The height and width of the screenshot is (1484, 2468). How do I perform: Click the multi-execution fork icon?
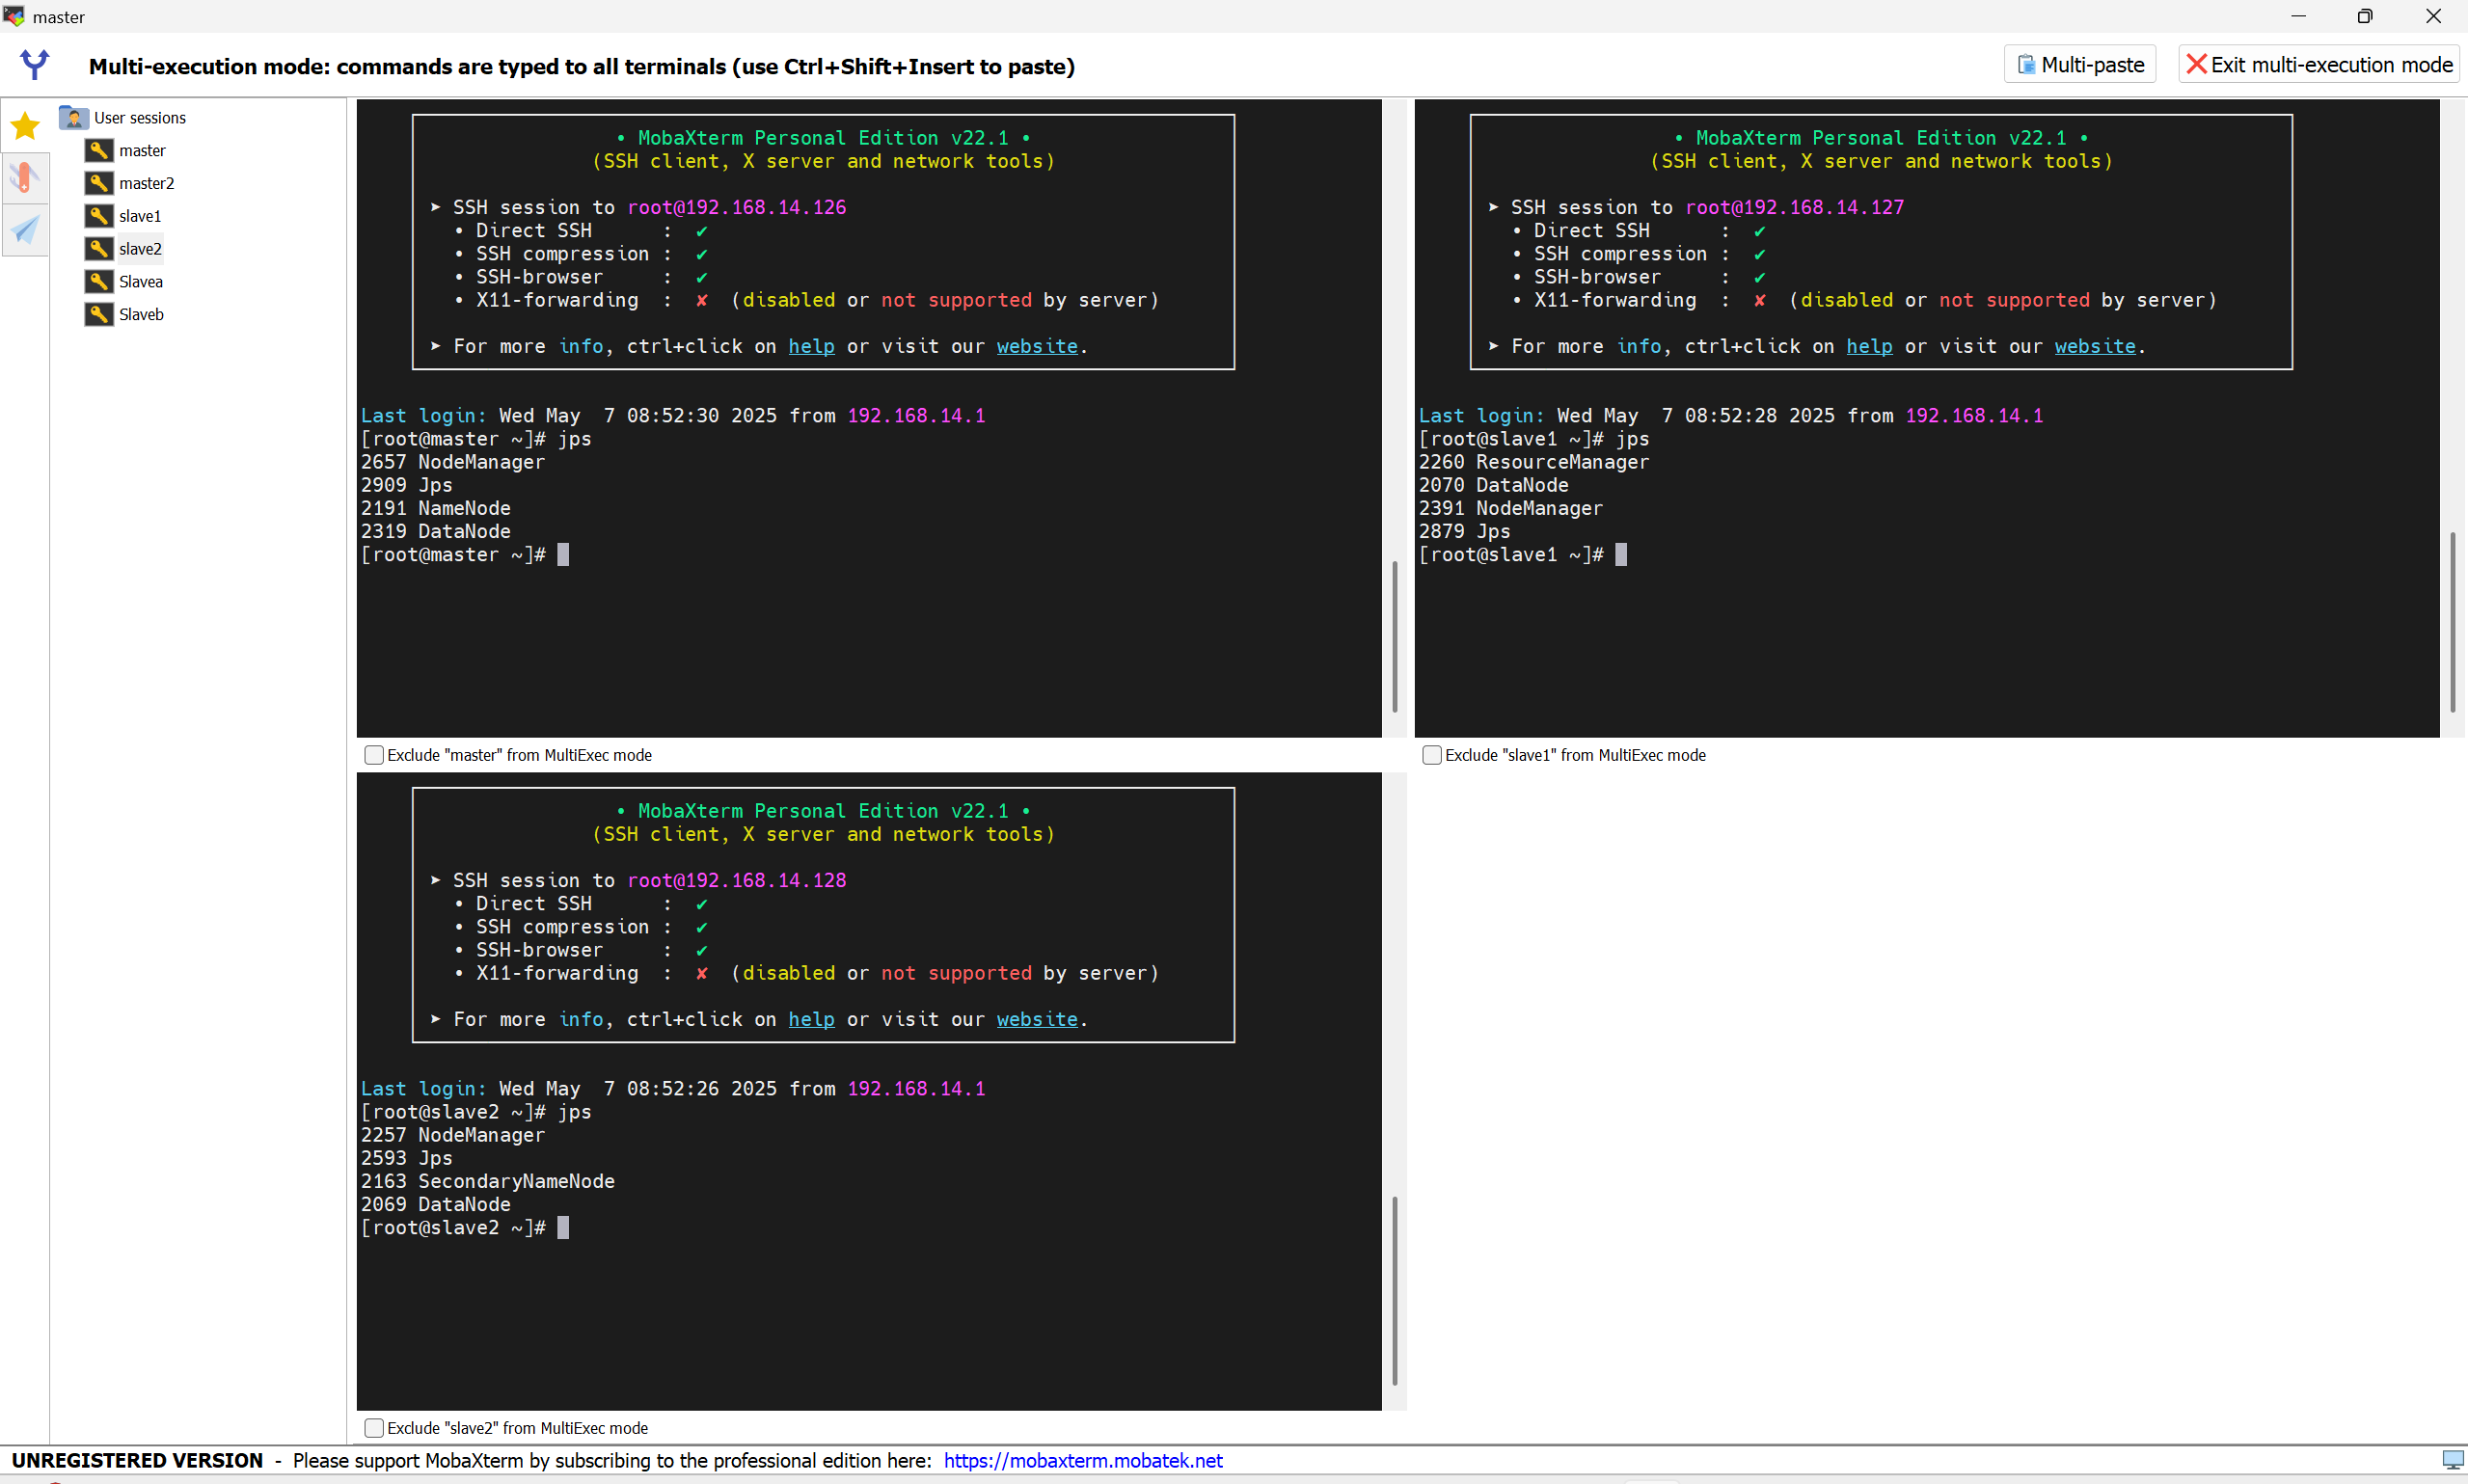tap(35, 65)
